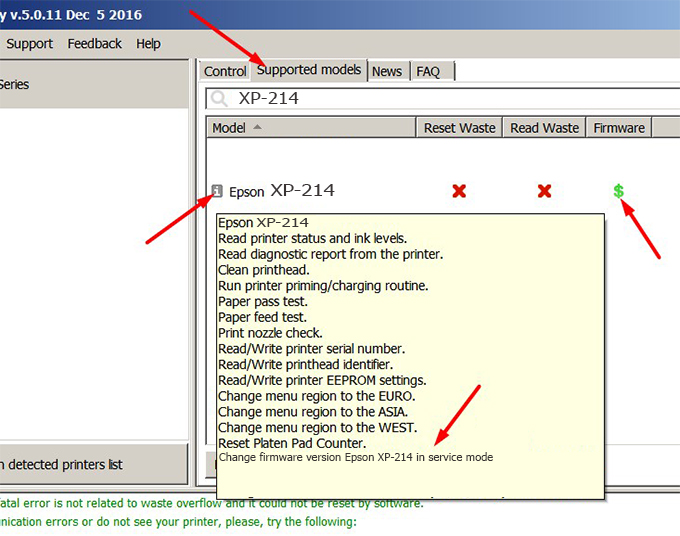Switch to the Control tab
This screenshot has height=536, width=680.
pos(225,71)
